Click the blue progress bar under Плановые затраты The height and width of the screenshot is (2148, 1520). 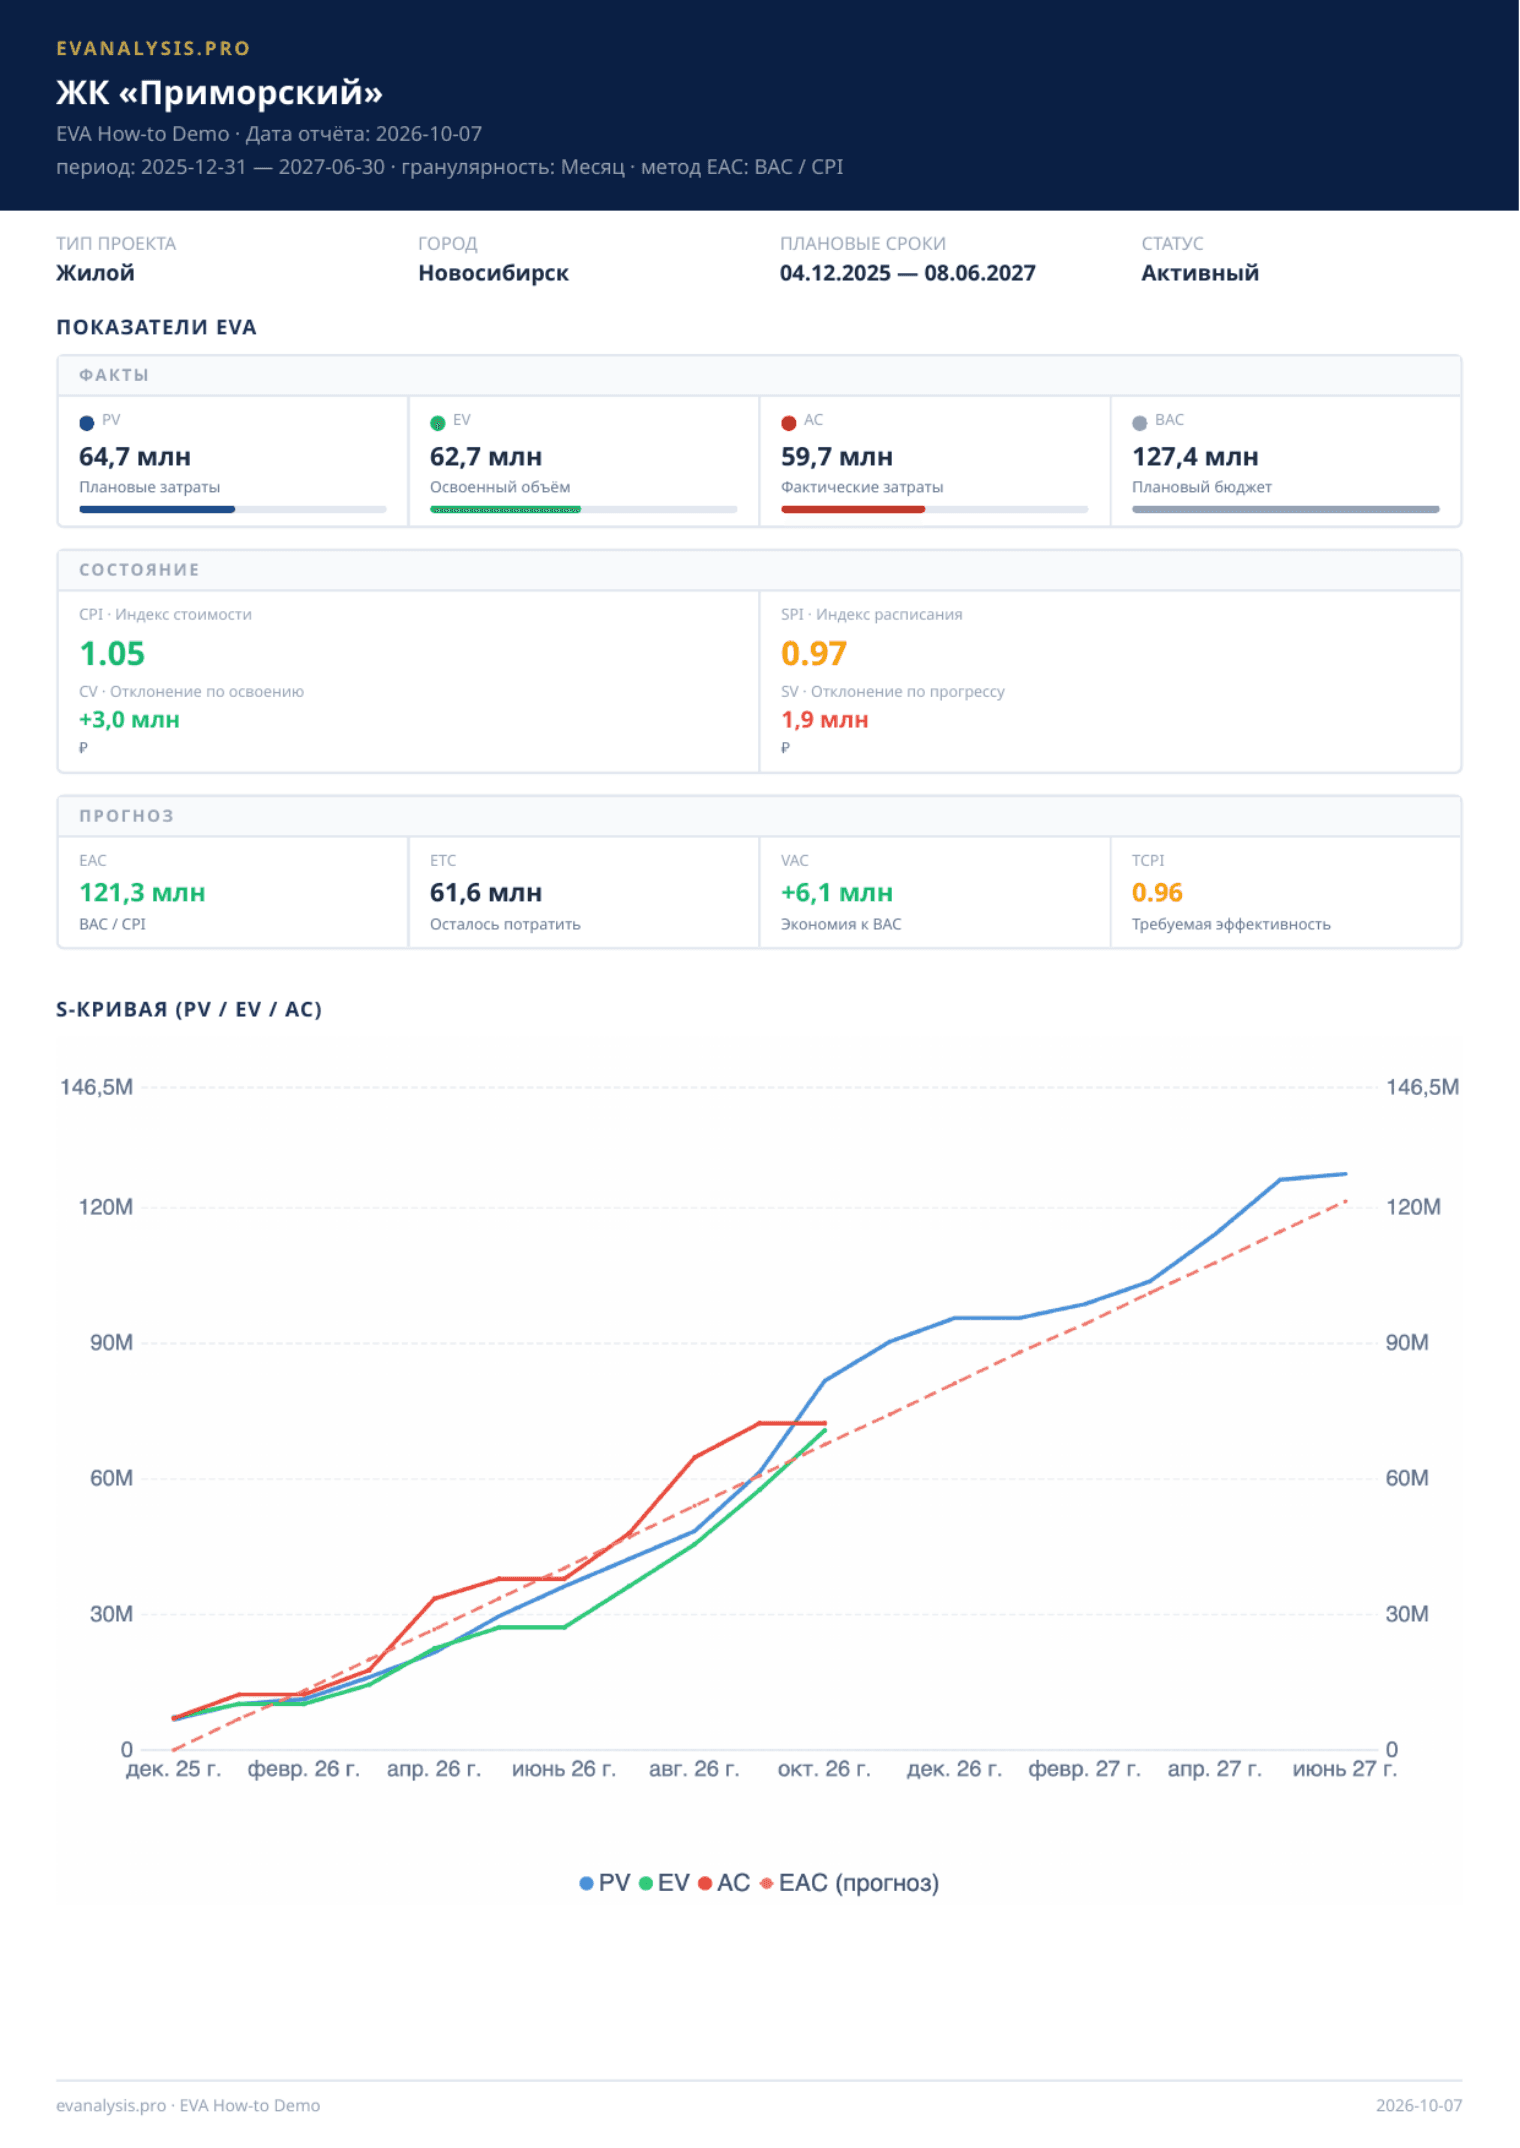pos(157,510)
